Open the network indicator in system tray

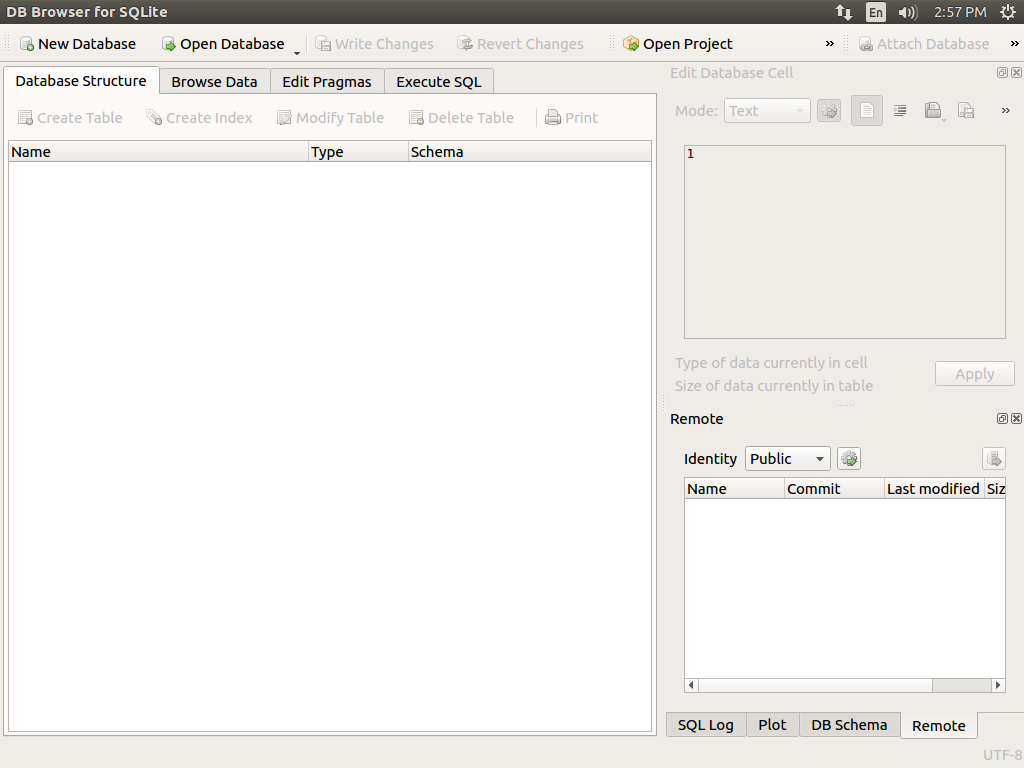[844, 12]
